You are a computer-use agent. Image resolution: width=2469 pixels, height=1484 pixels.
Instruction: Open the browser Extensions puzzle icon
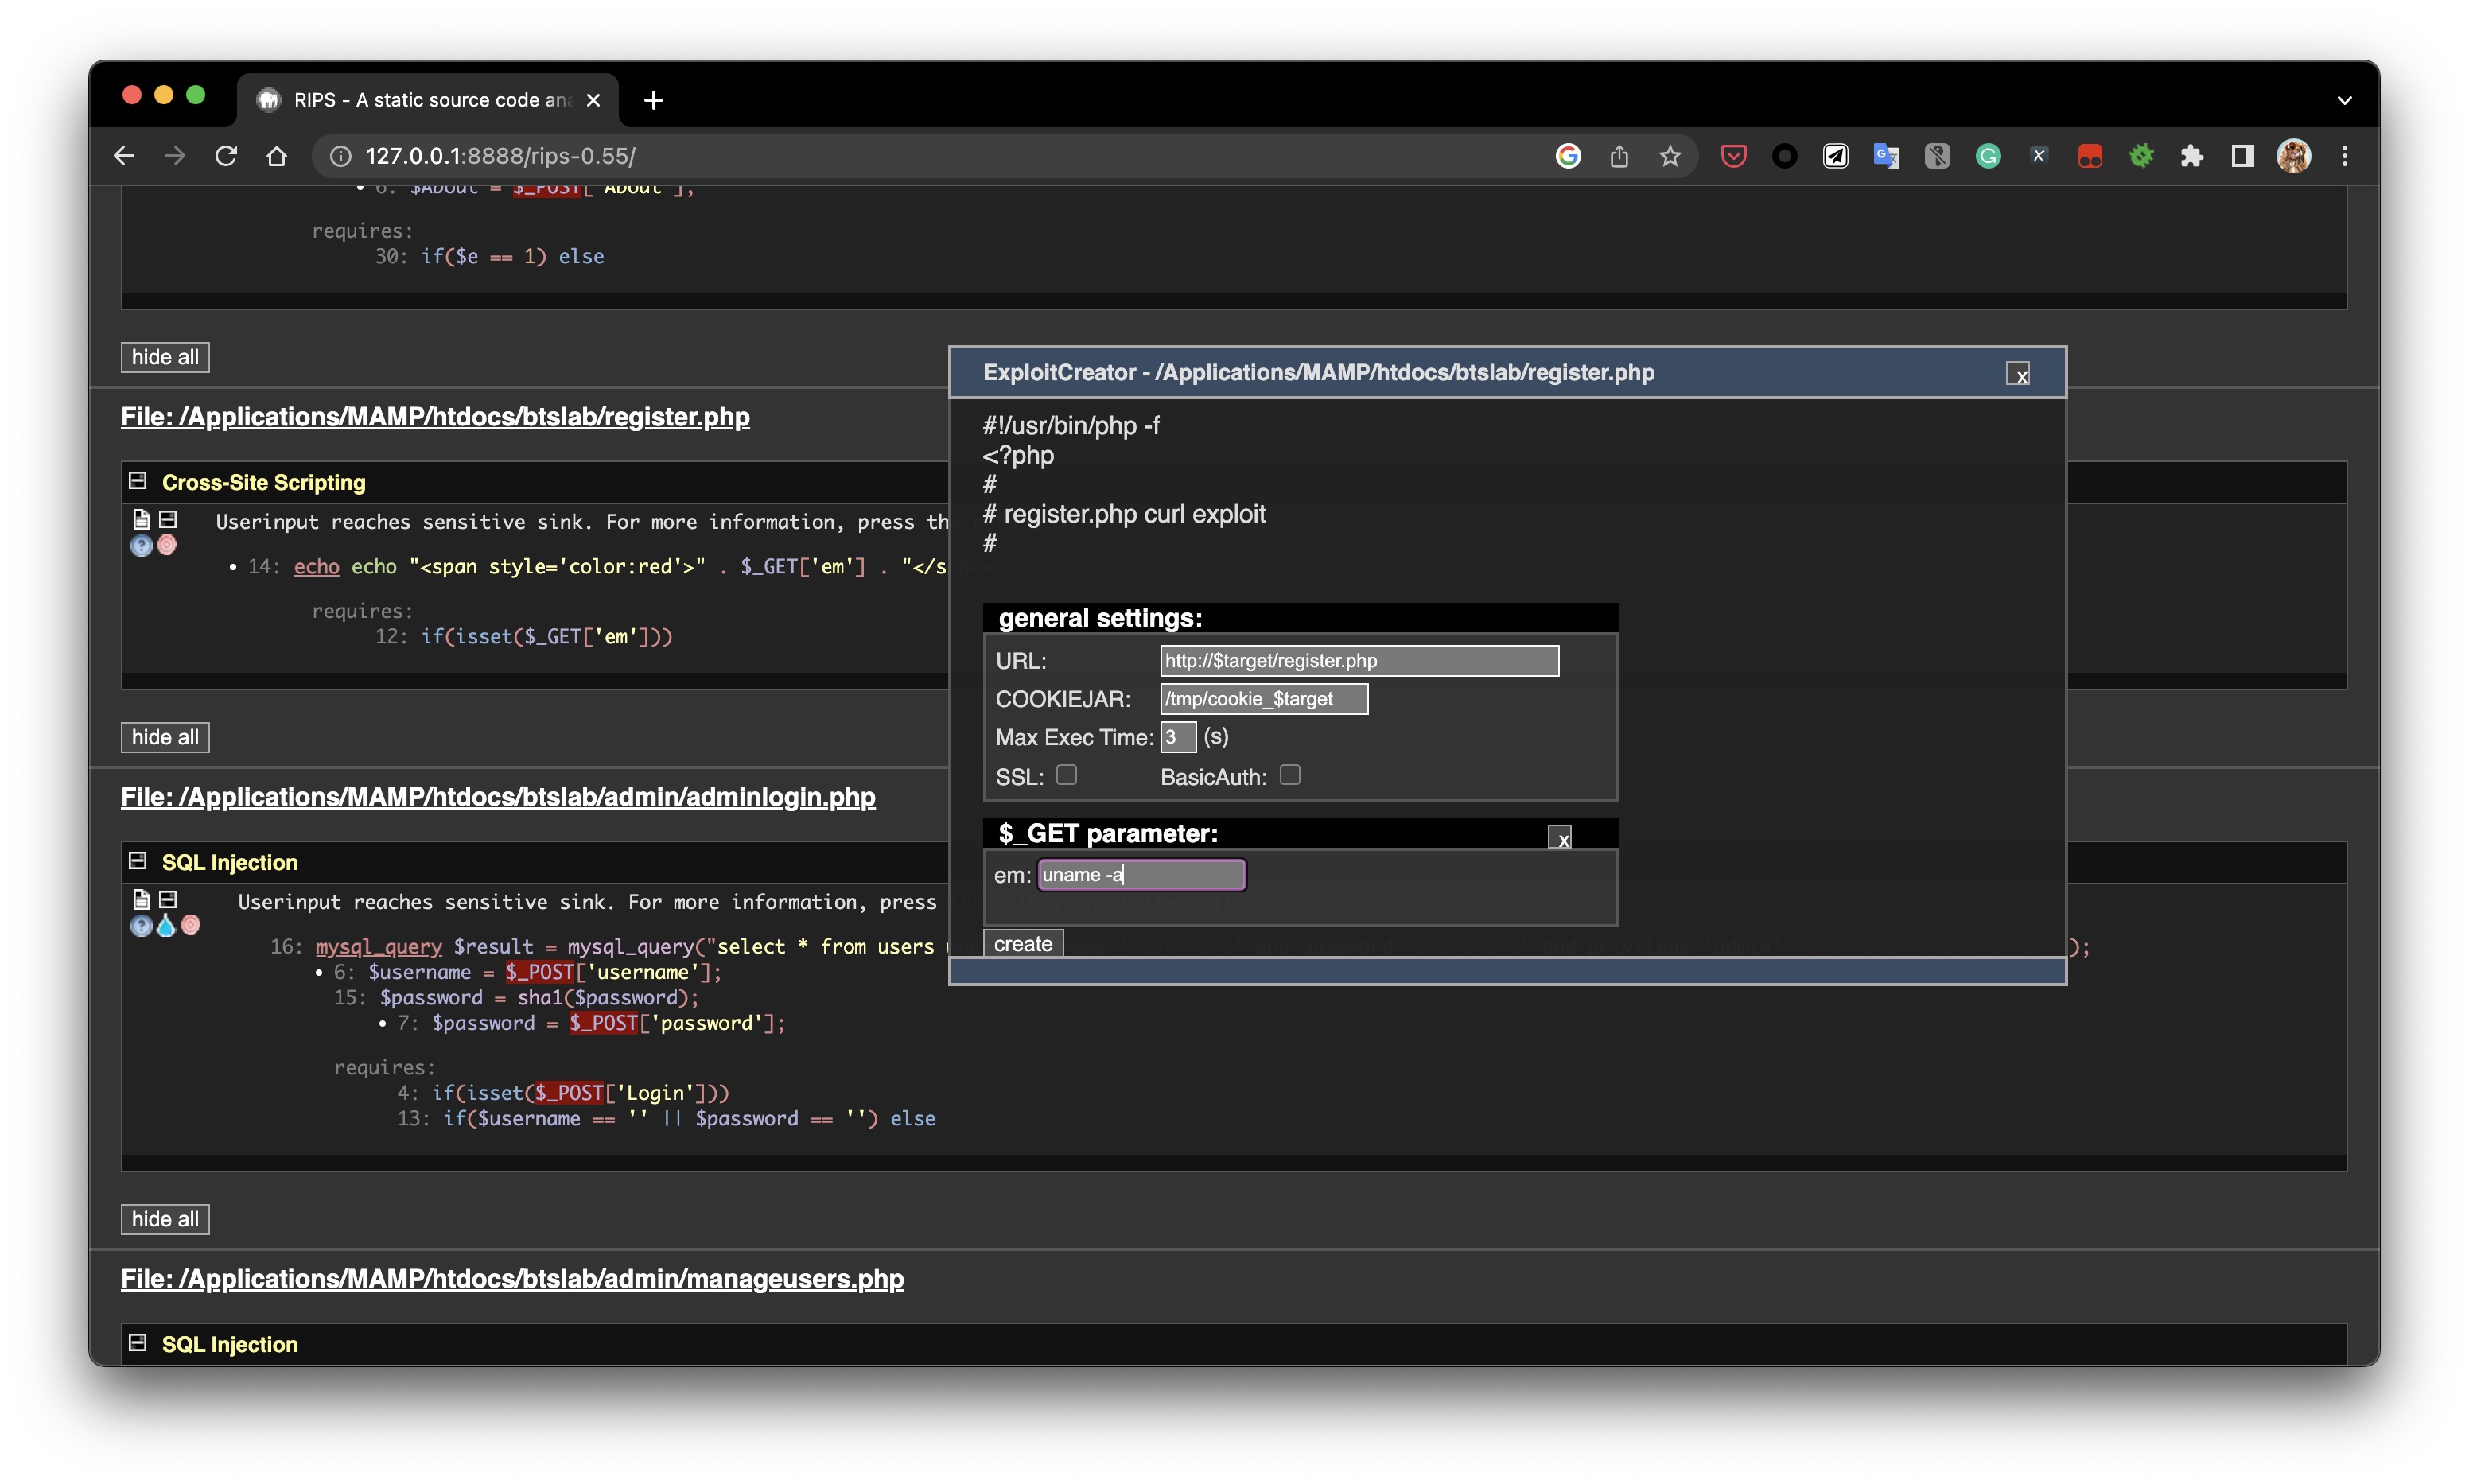2191,156
